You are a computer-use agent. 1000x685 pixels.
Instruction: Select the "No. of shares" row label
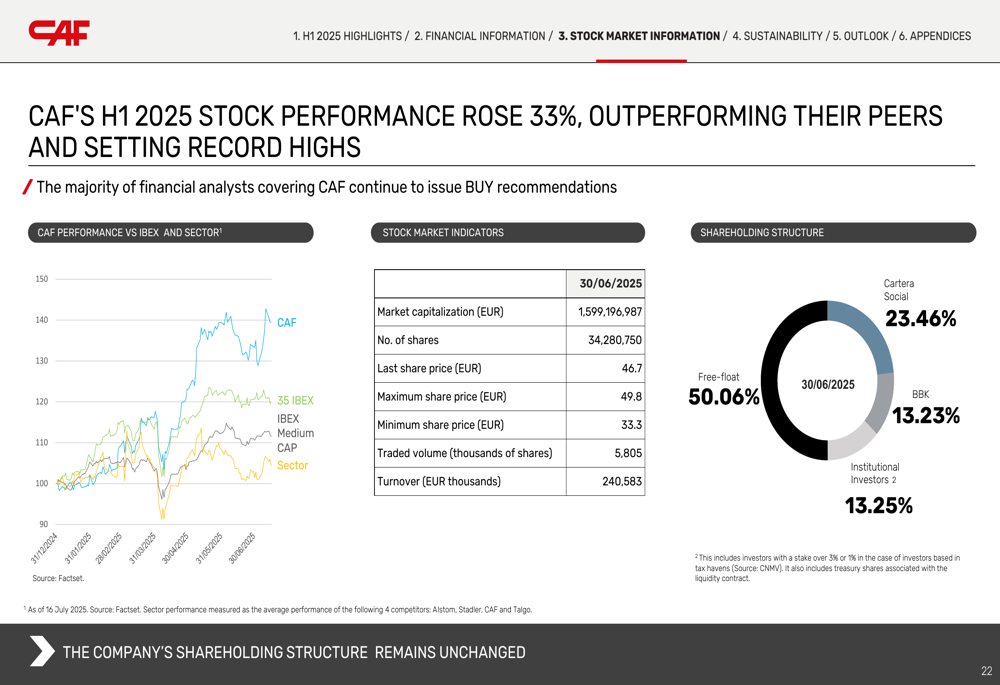[x=408, y=340]
